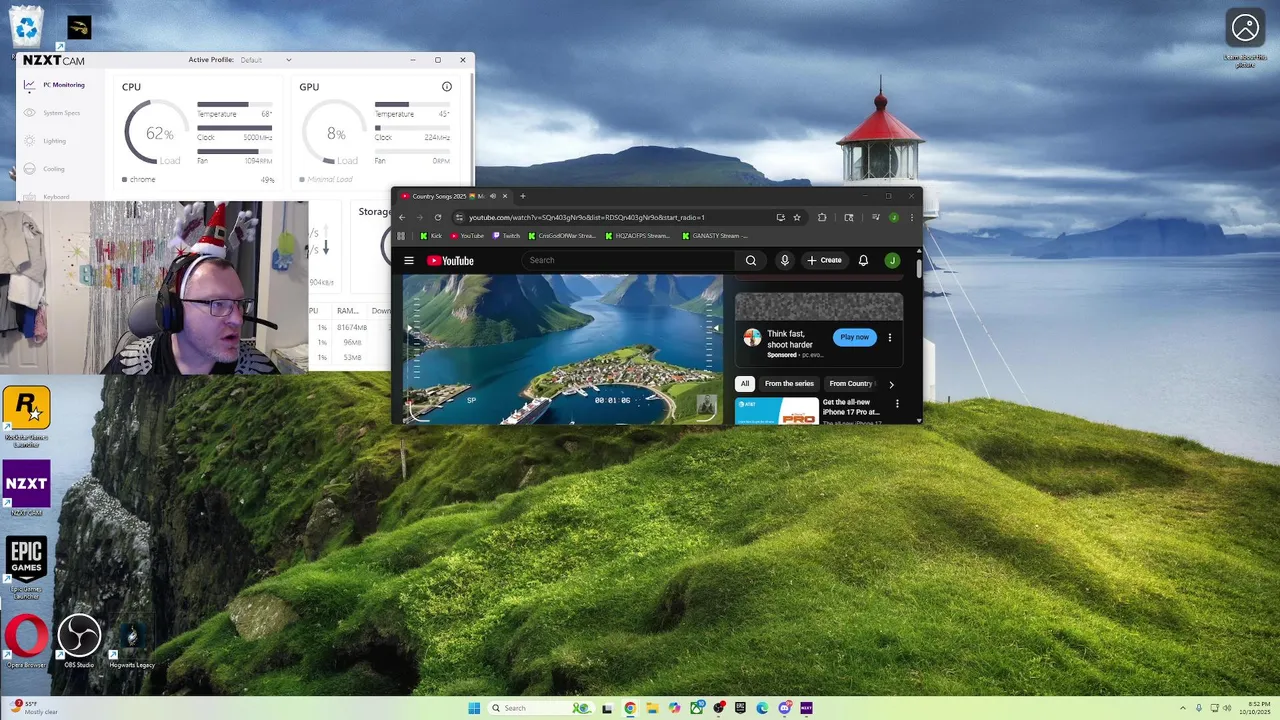The image size is (1280, 720).
Task: Open options menu on sponsored ad
Action: 890,338
